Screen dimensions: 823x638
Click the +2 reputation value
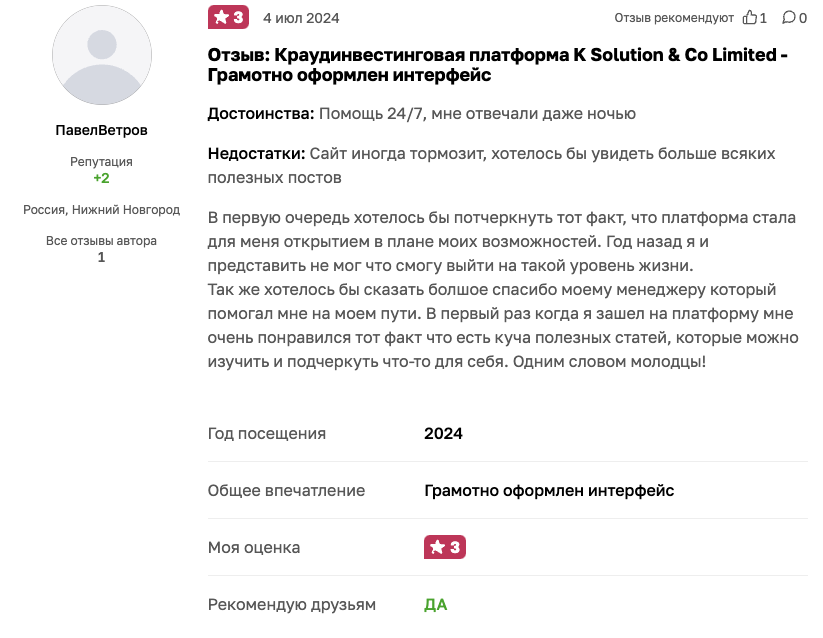click(x=101, y=178)
